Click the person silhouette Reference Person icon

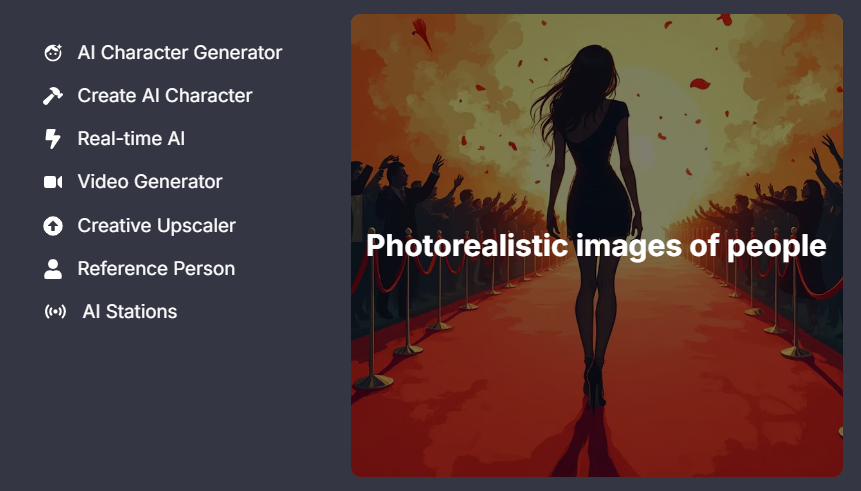coord(53,269)
